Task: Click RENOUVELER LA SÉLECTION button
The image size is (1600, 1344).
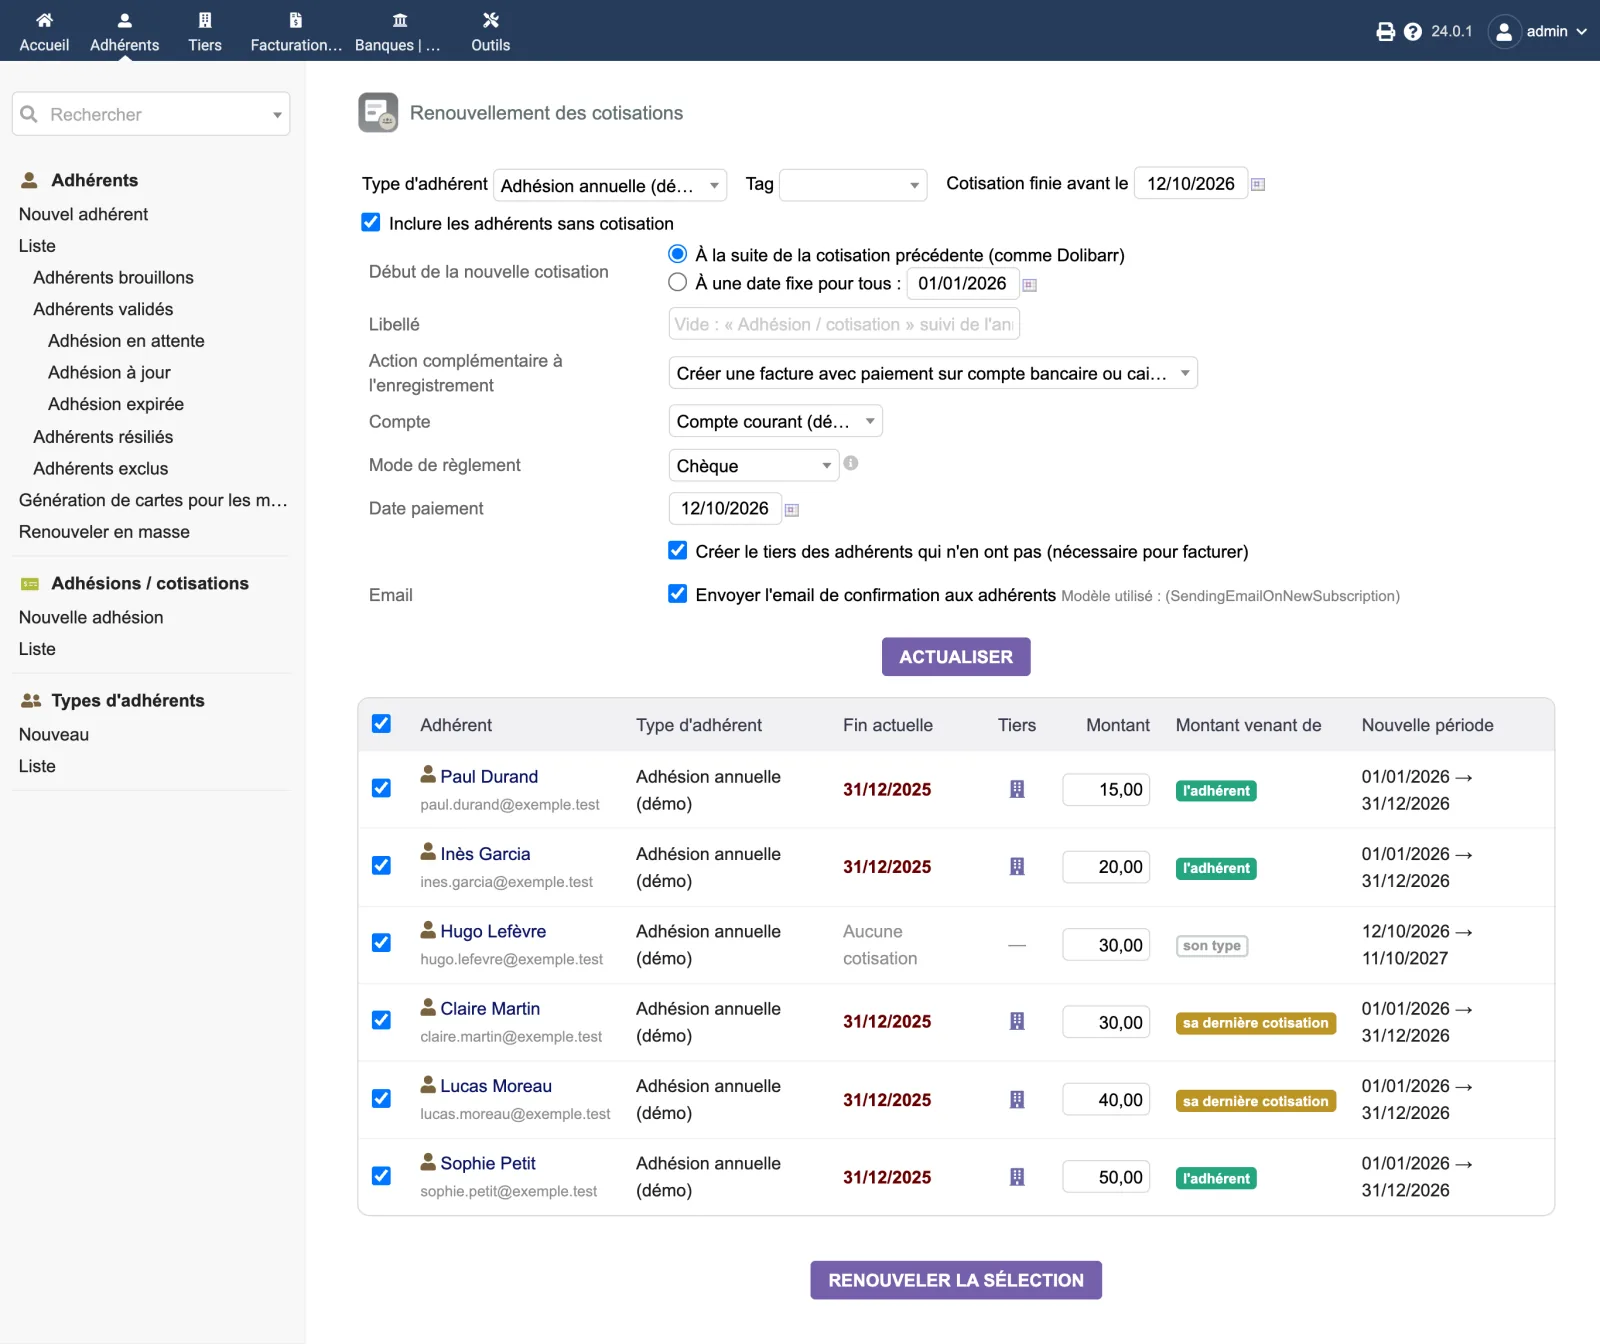Action: click(x=956, y=1280)
